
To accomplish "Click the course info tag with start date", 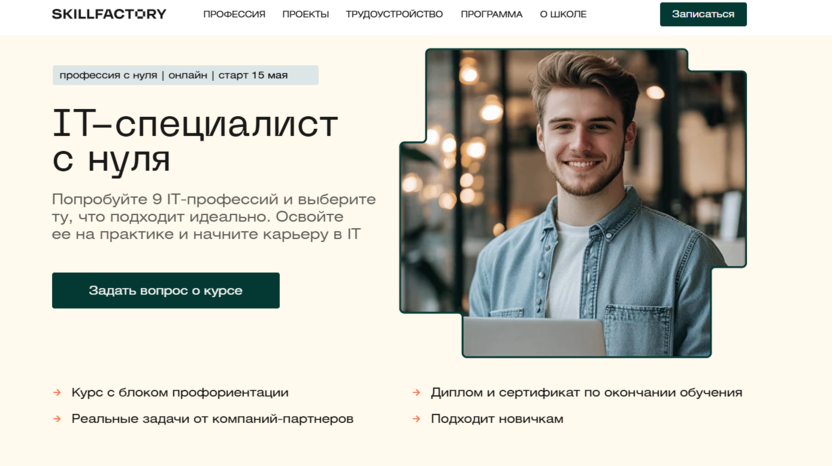I will click(185, 75).
